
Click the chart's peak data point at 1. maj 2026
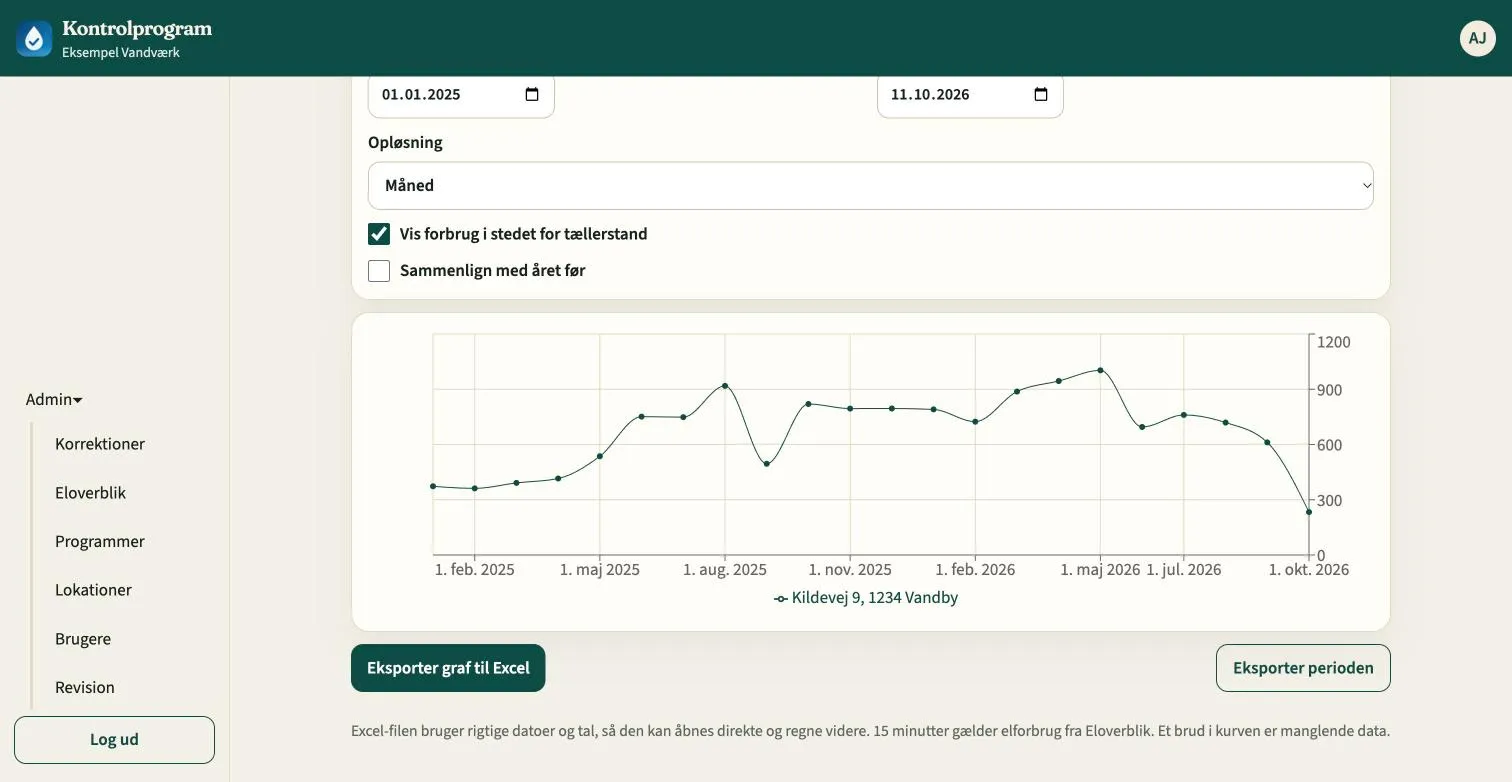coord(1100,370)
